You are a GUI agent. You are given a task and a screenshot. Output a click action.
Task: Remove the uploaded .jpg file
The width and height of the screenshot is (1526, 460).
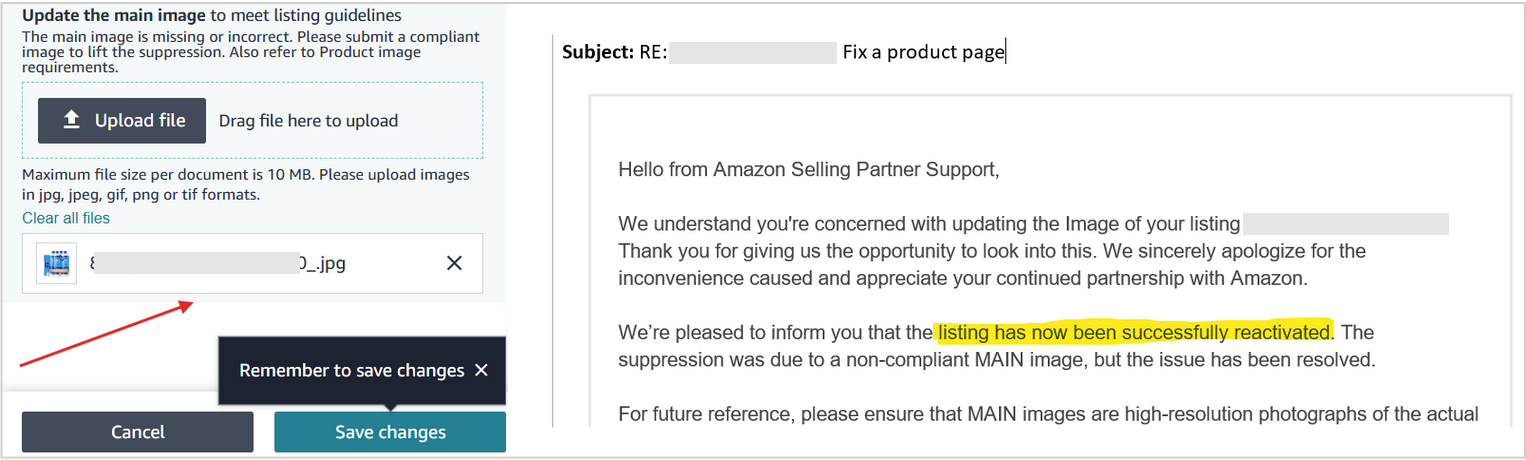click(x=454, y=263)
